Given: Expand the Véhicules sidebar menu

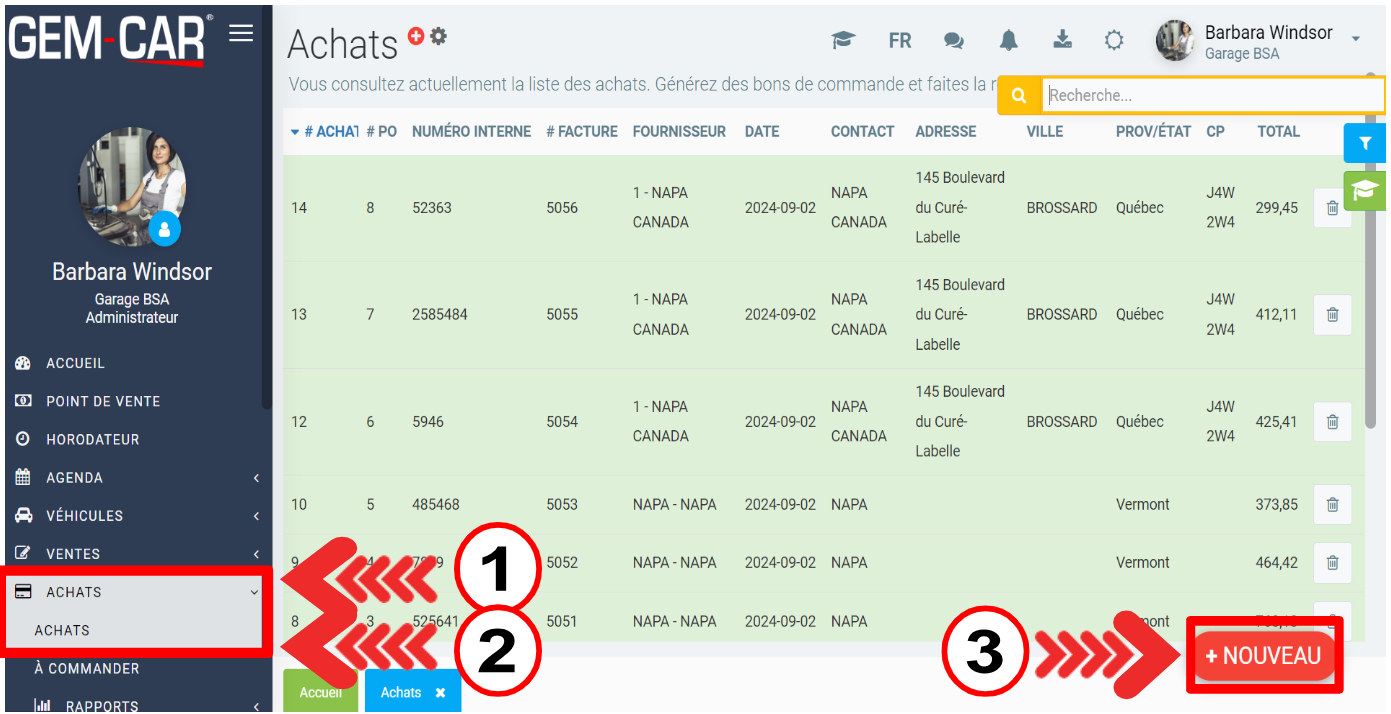Looking at the screenshot, I should click(x=135, y=516).
